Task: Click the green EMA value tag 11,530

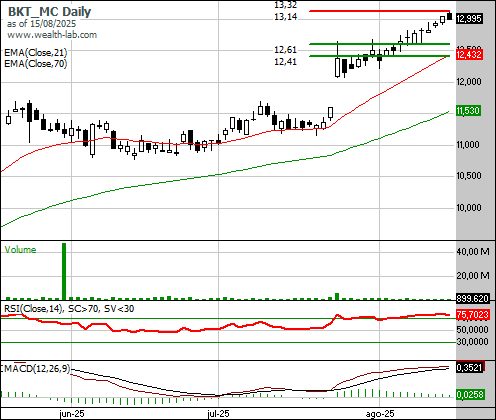Action: [468, 111]
